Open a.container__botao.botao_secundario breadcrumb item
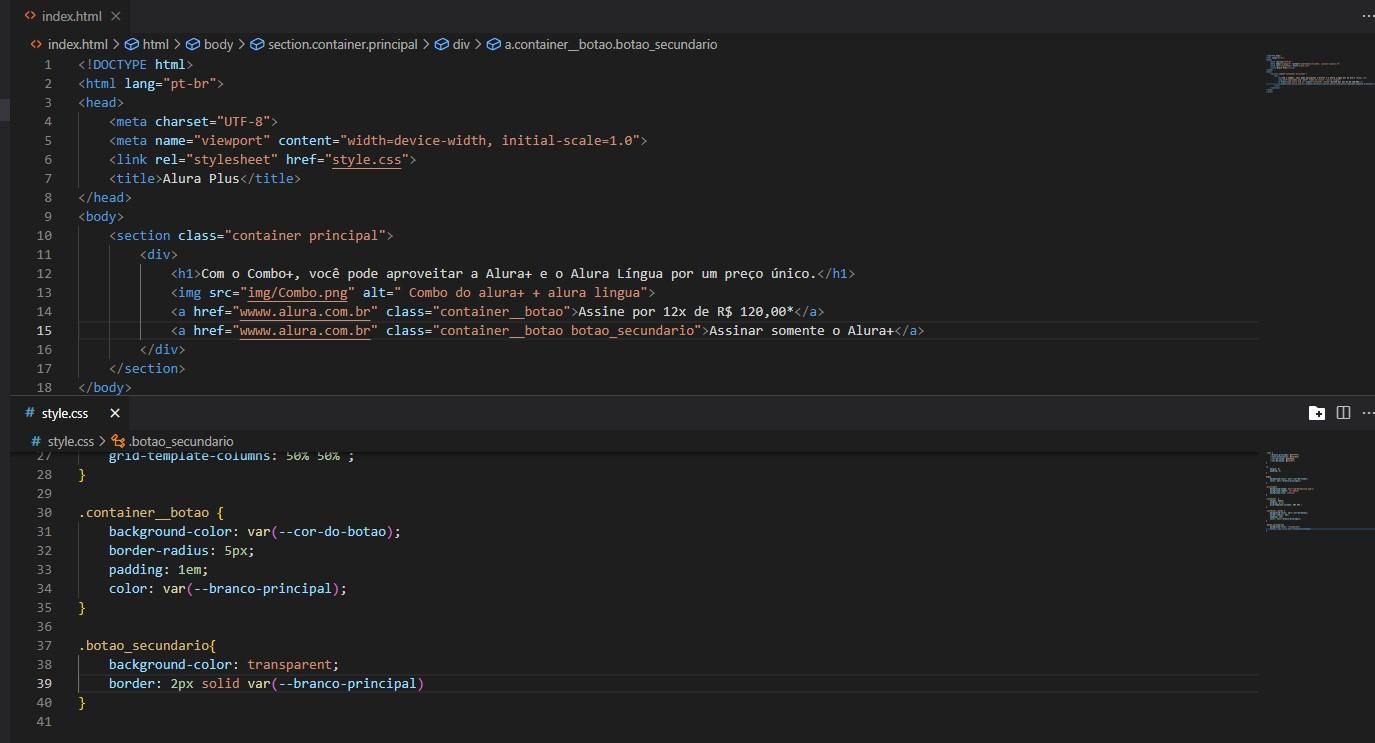Screen dimensions: 1375x743 click(602, 44)
